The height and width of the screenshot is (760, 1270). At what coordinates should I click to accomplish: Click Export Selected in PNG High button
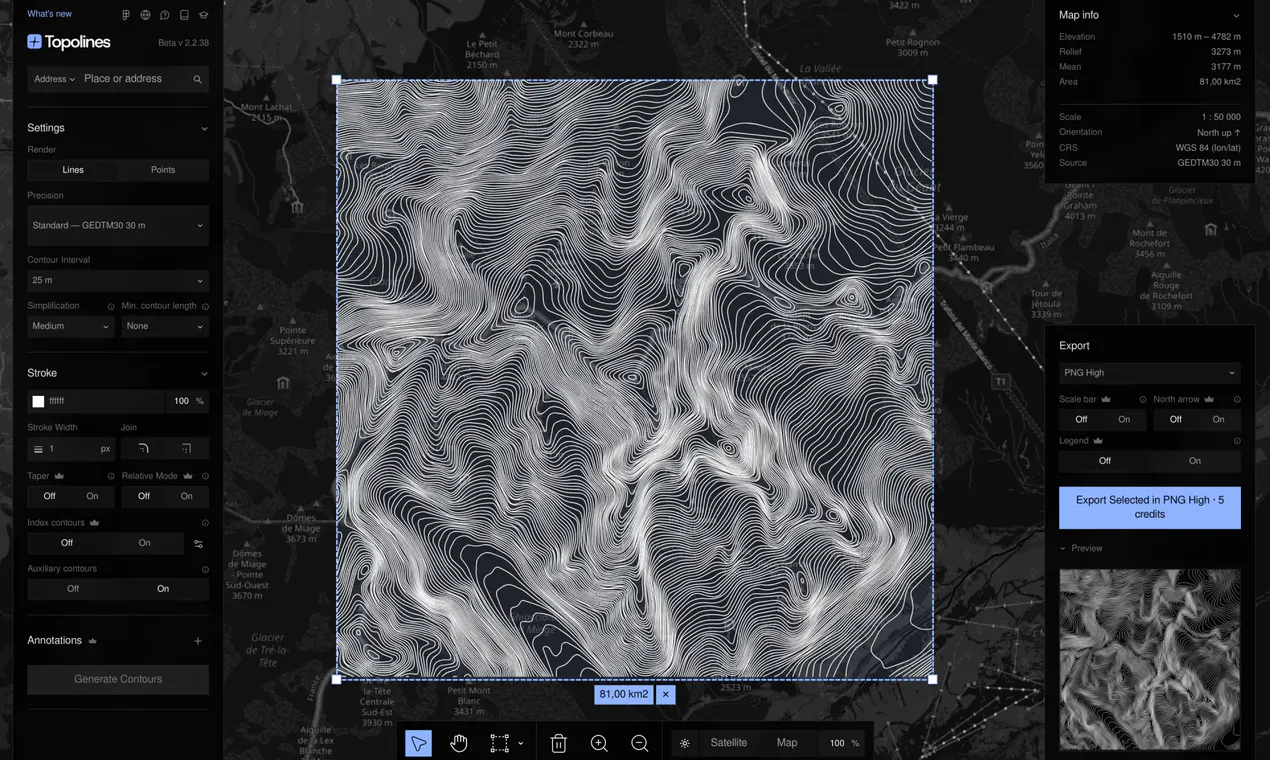[x=1150, y=508]
